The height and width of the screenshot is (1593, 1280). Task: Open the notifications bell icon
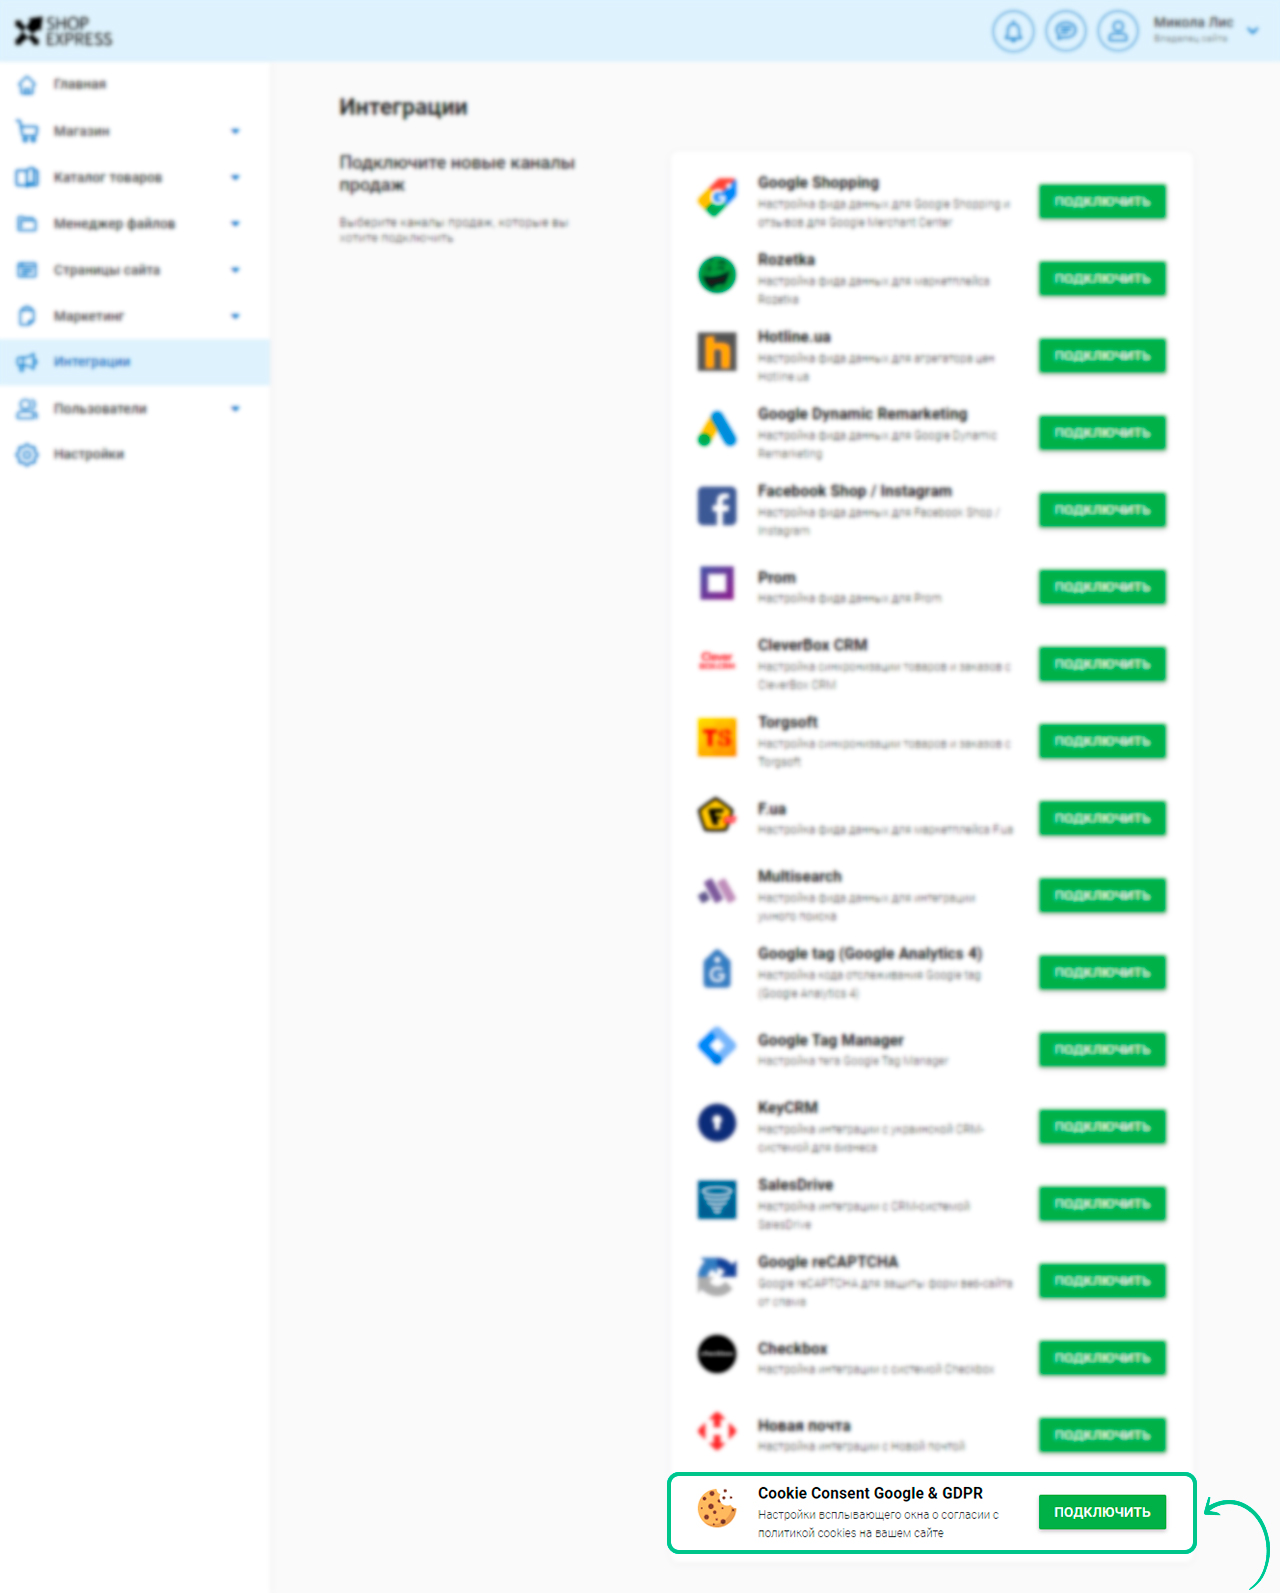1013,31
